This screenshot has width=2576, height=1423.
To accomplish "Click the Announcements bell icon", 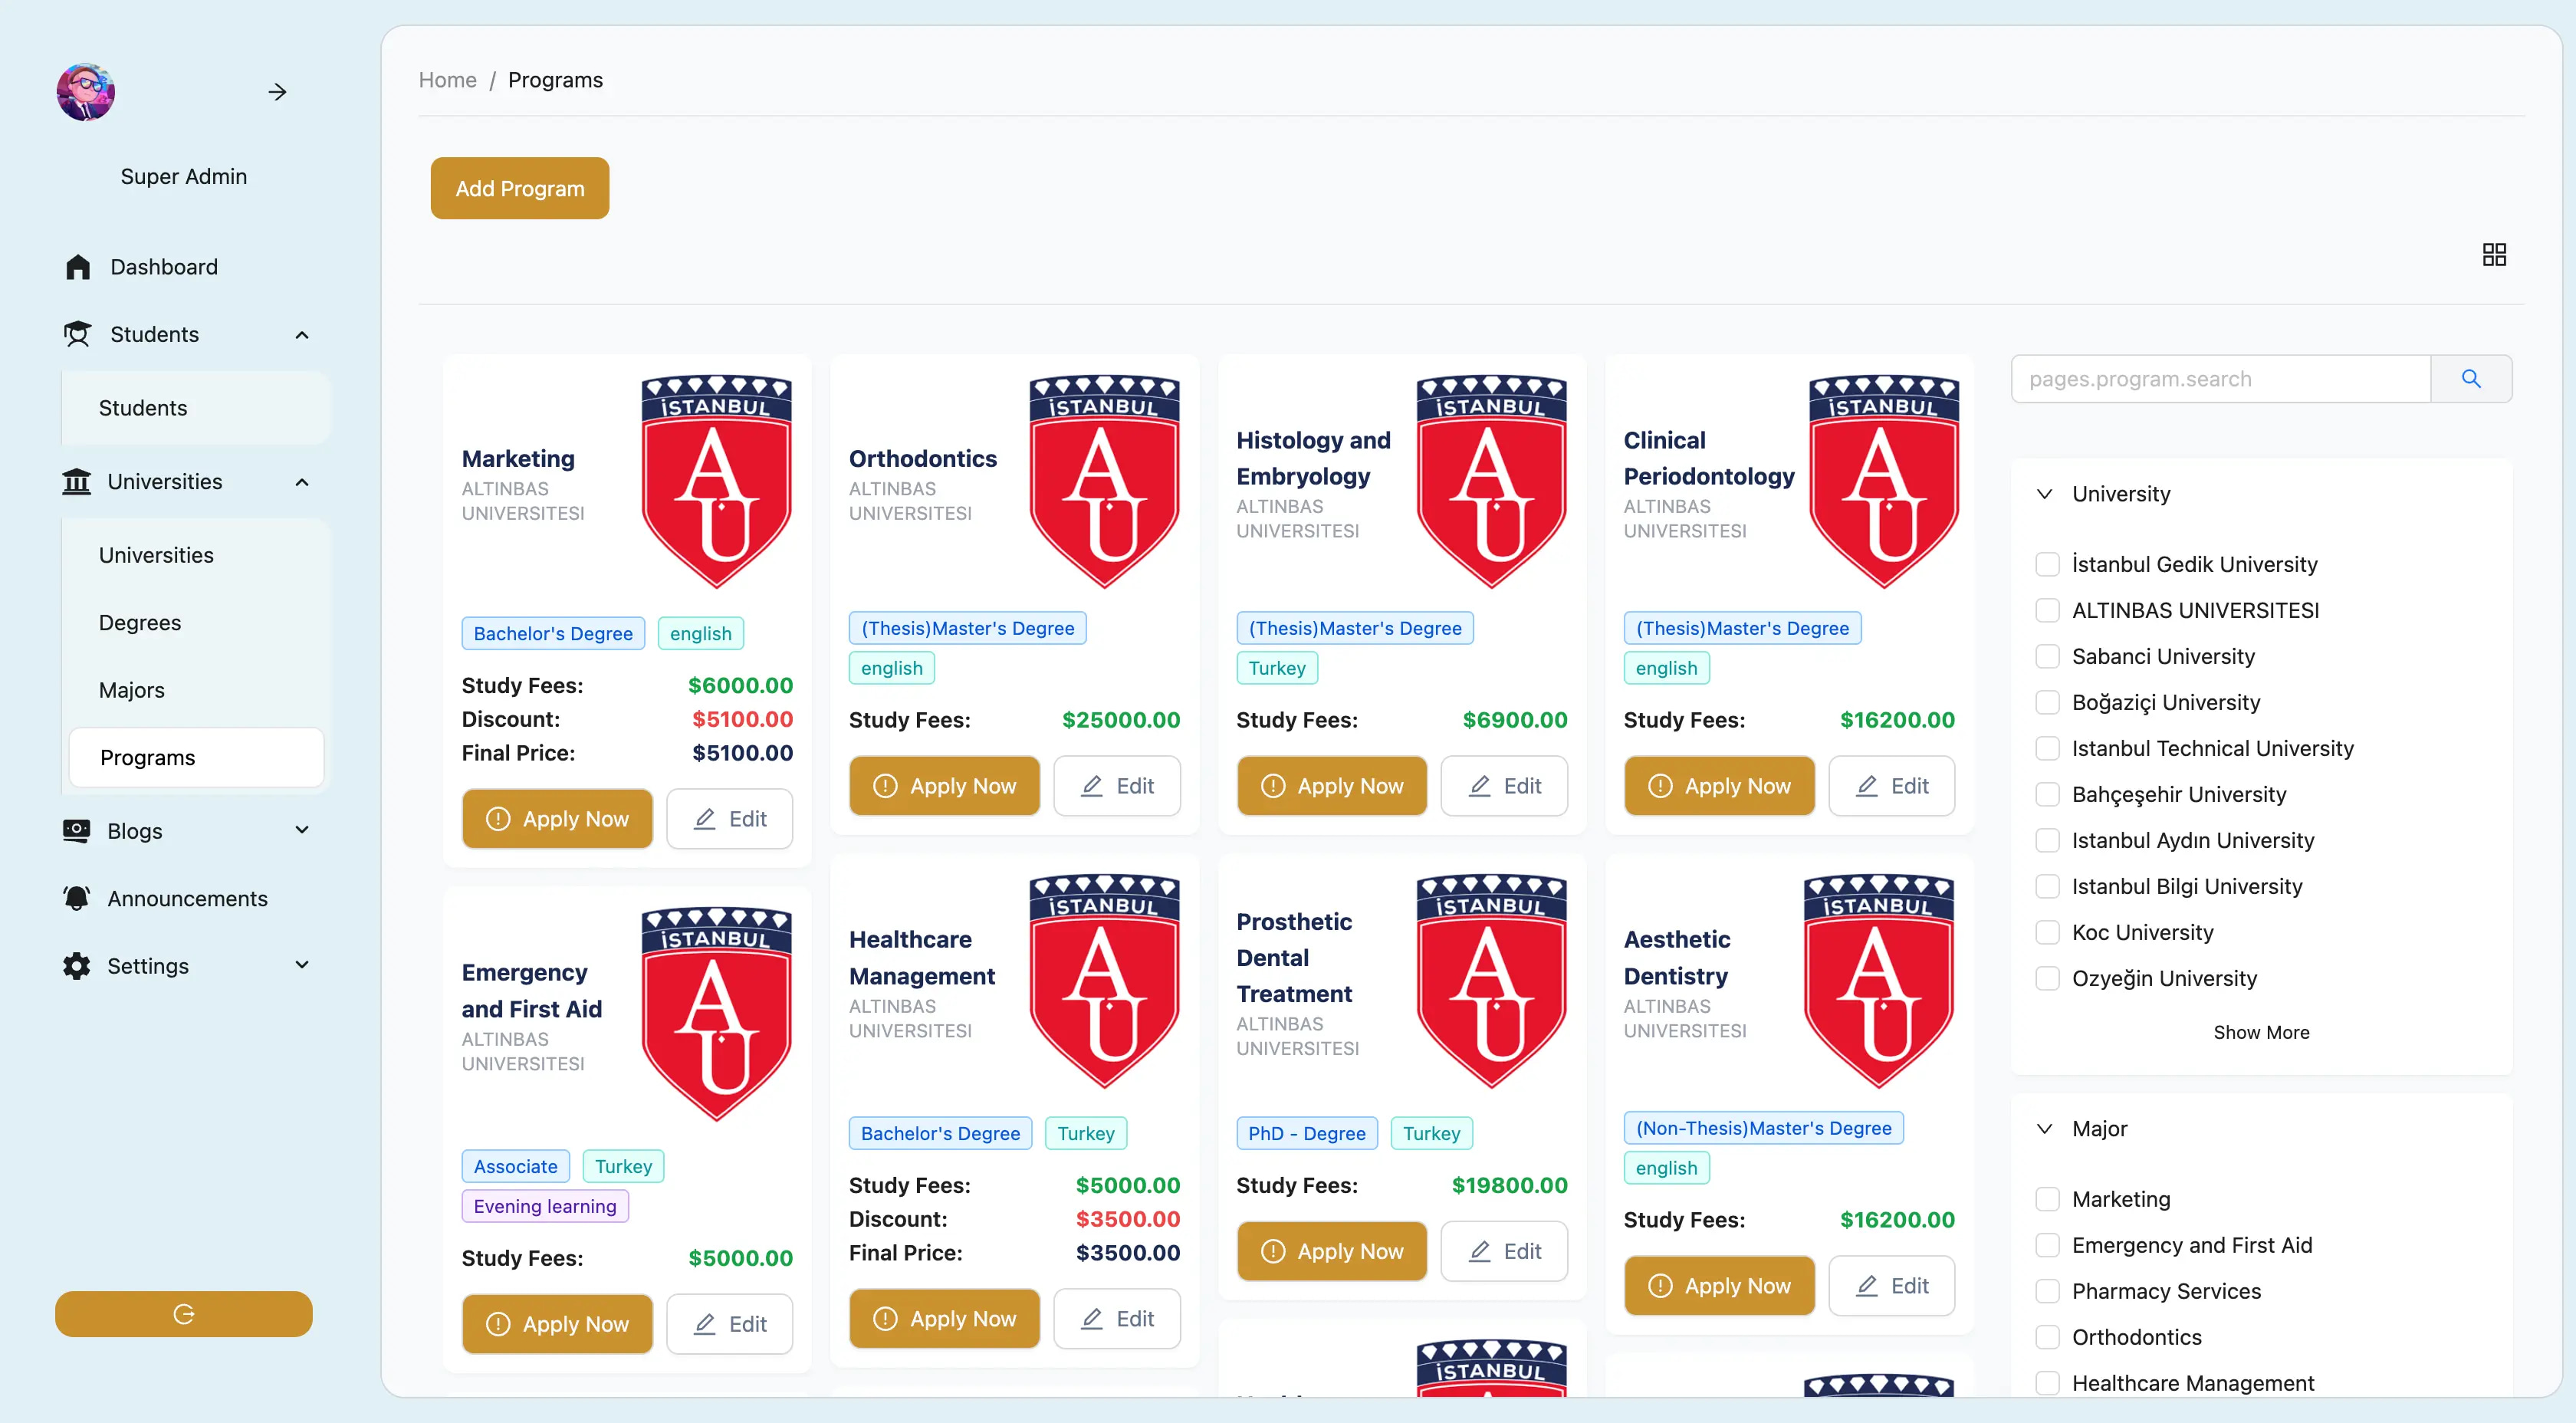I will coord(77,898).
